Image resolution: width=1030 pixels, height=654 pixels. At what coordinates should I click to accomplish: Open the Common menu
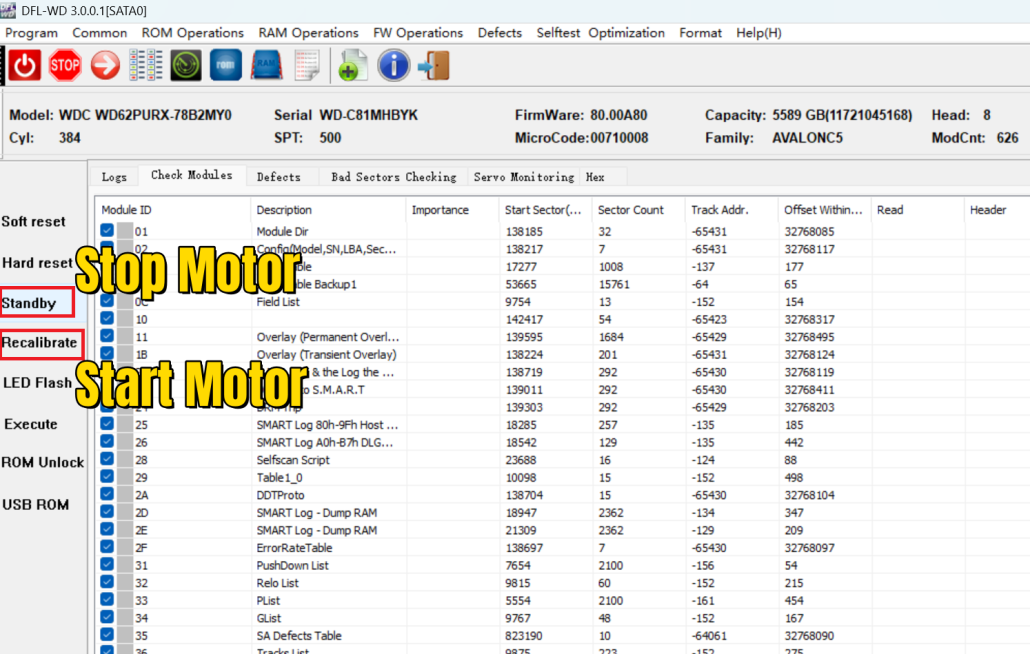click(x=99, y=33)
